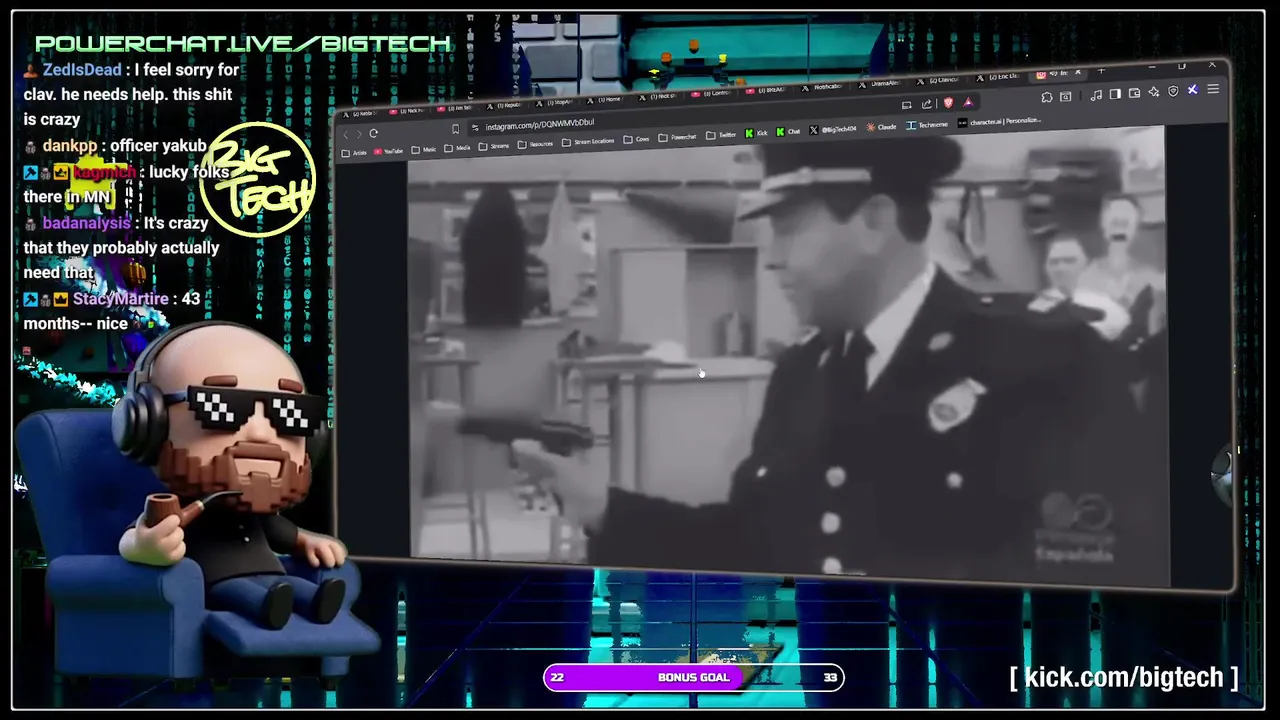This screenshot has width=1280, height=720.
Task: Open the Share icon in the address bar
Action: click(x=927, y=104)
